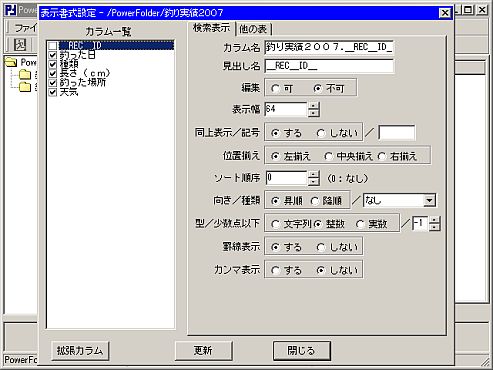This screenshot has height=370, width=493.
Task: Decrease the 表示幅 value with down arrow
Action: [x=313, y=113]
